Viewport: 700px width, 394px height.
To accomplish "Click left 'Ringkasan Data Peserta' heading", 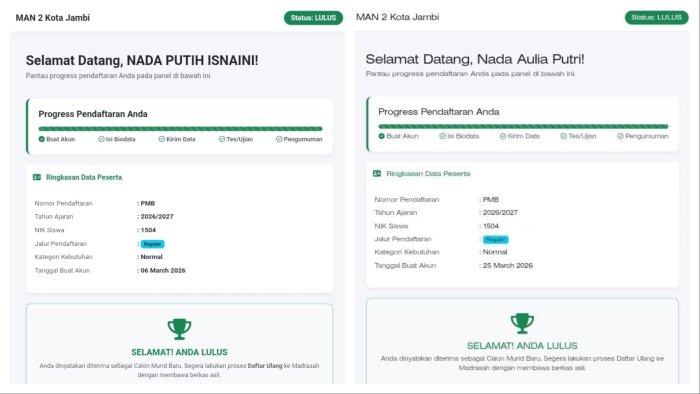I will click(x=84, y=177).
